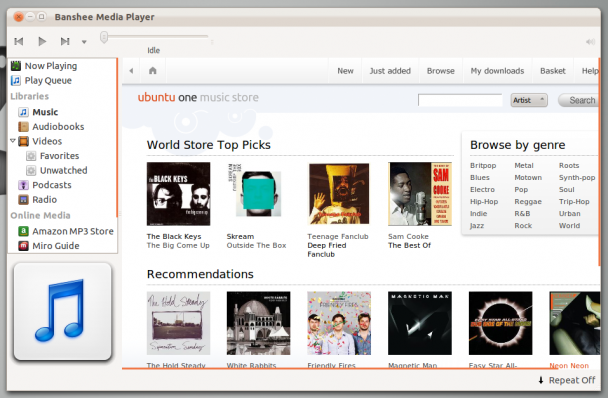Screen dimensions: 608x398
Task: Browse the Reggae genre
Action: tap(528, 201)
